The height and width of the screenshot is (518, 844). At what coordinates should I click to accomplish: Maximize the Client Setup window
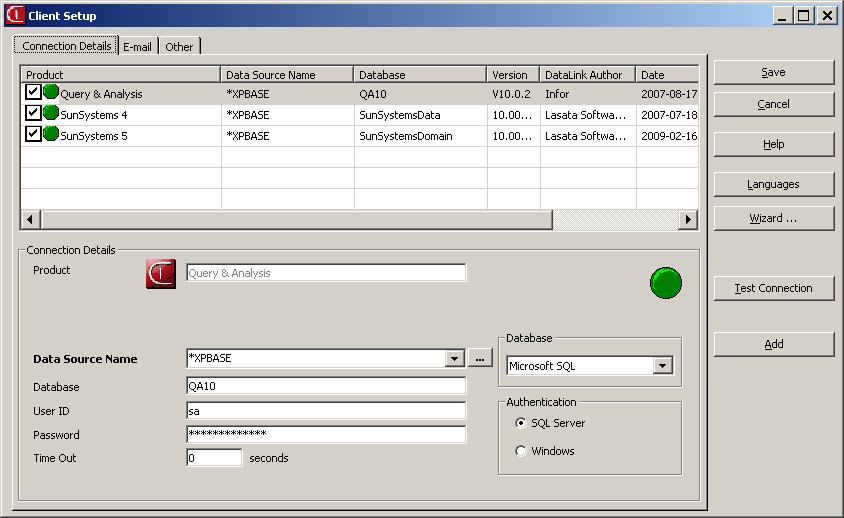(x=803, y=15)
